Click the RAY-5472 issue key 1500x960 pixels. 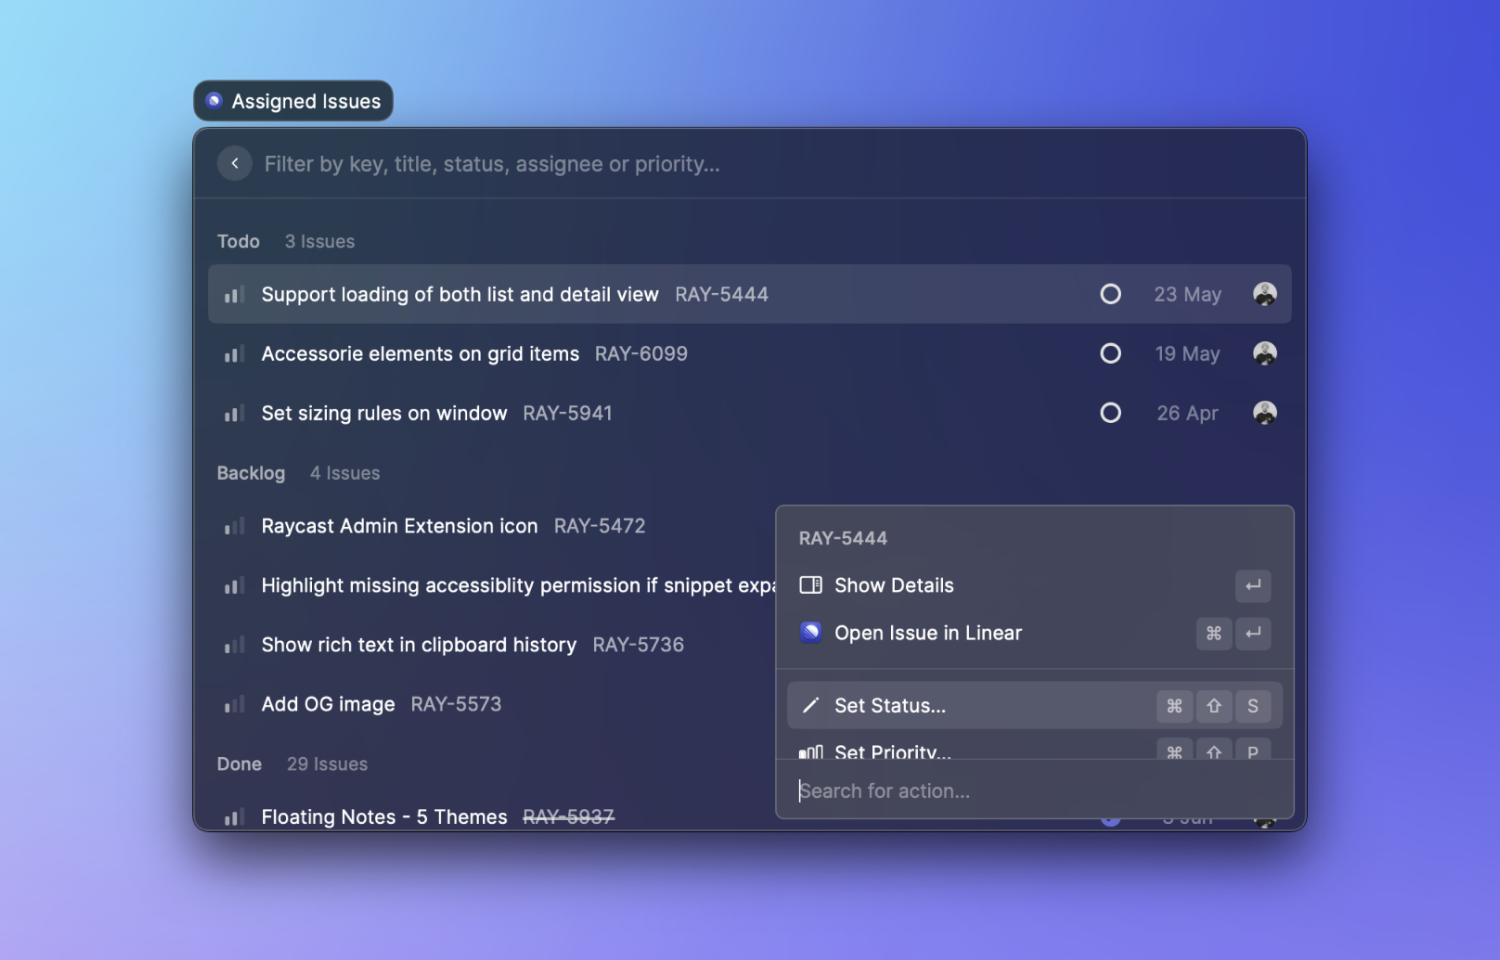pyautogui.click(x=599, y=526)
